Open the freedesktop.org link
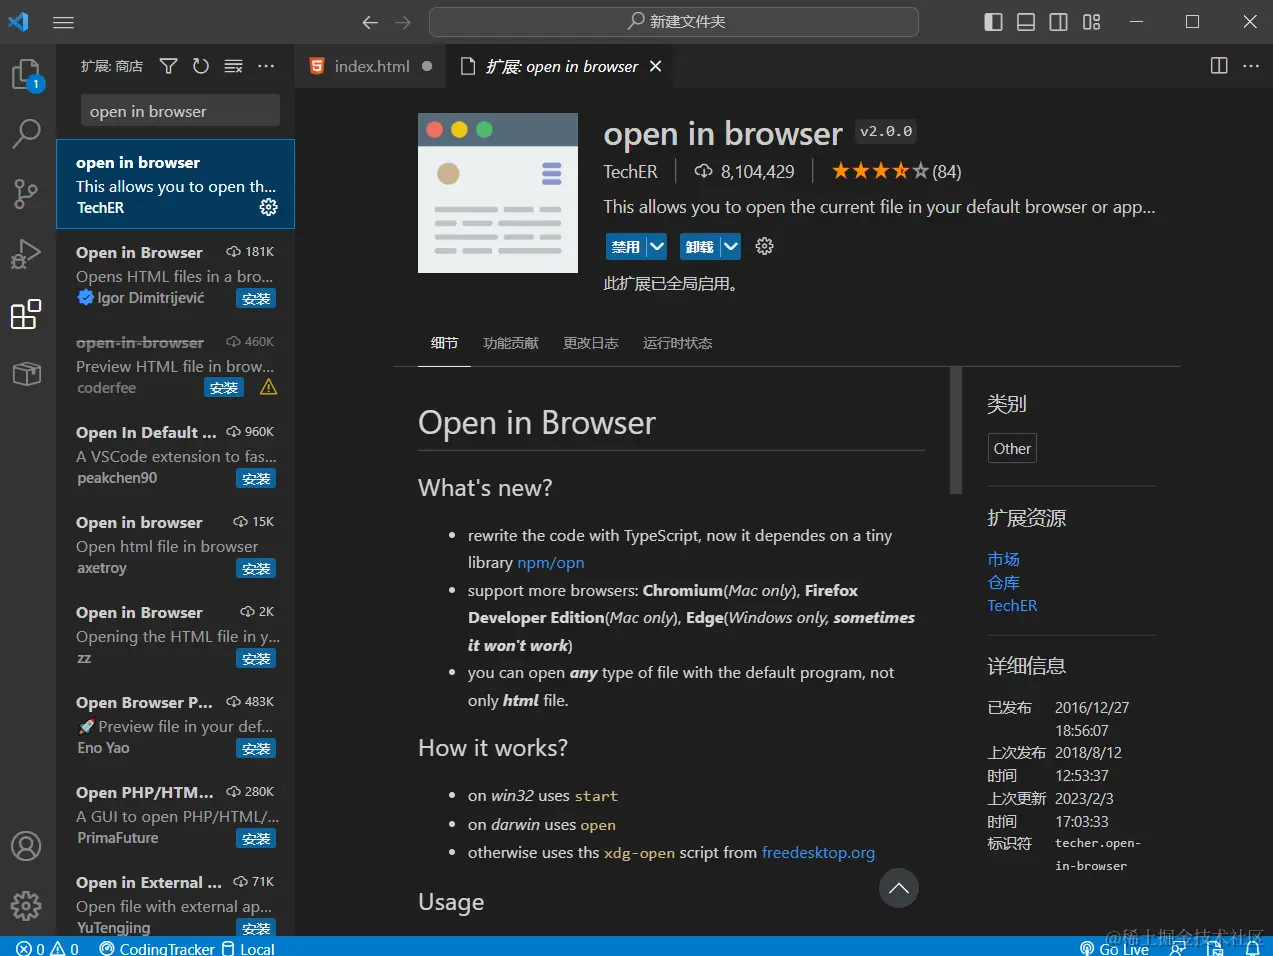The height and width of the screenshot is (956, 1273). (x=818, y=853)
